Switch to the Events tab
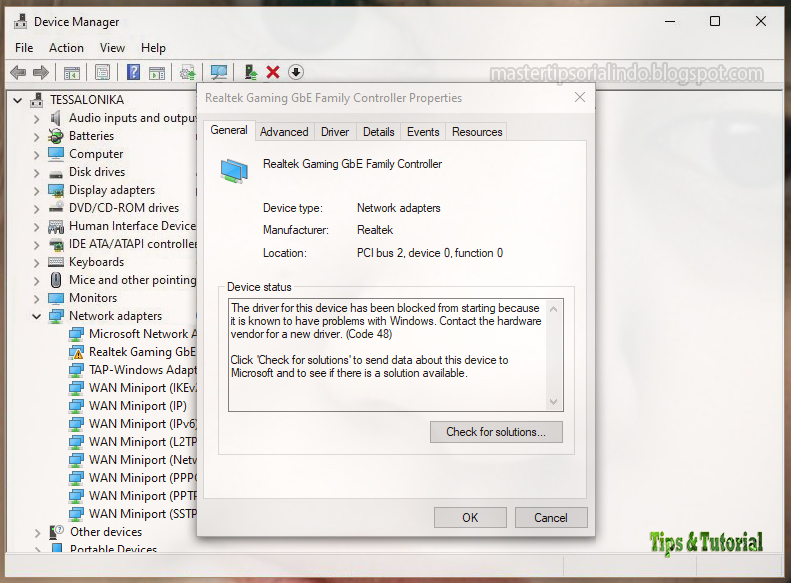Viewport: 791px width, 583px height. click(x=423, y=132)
